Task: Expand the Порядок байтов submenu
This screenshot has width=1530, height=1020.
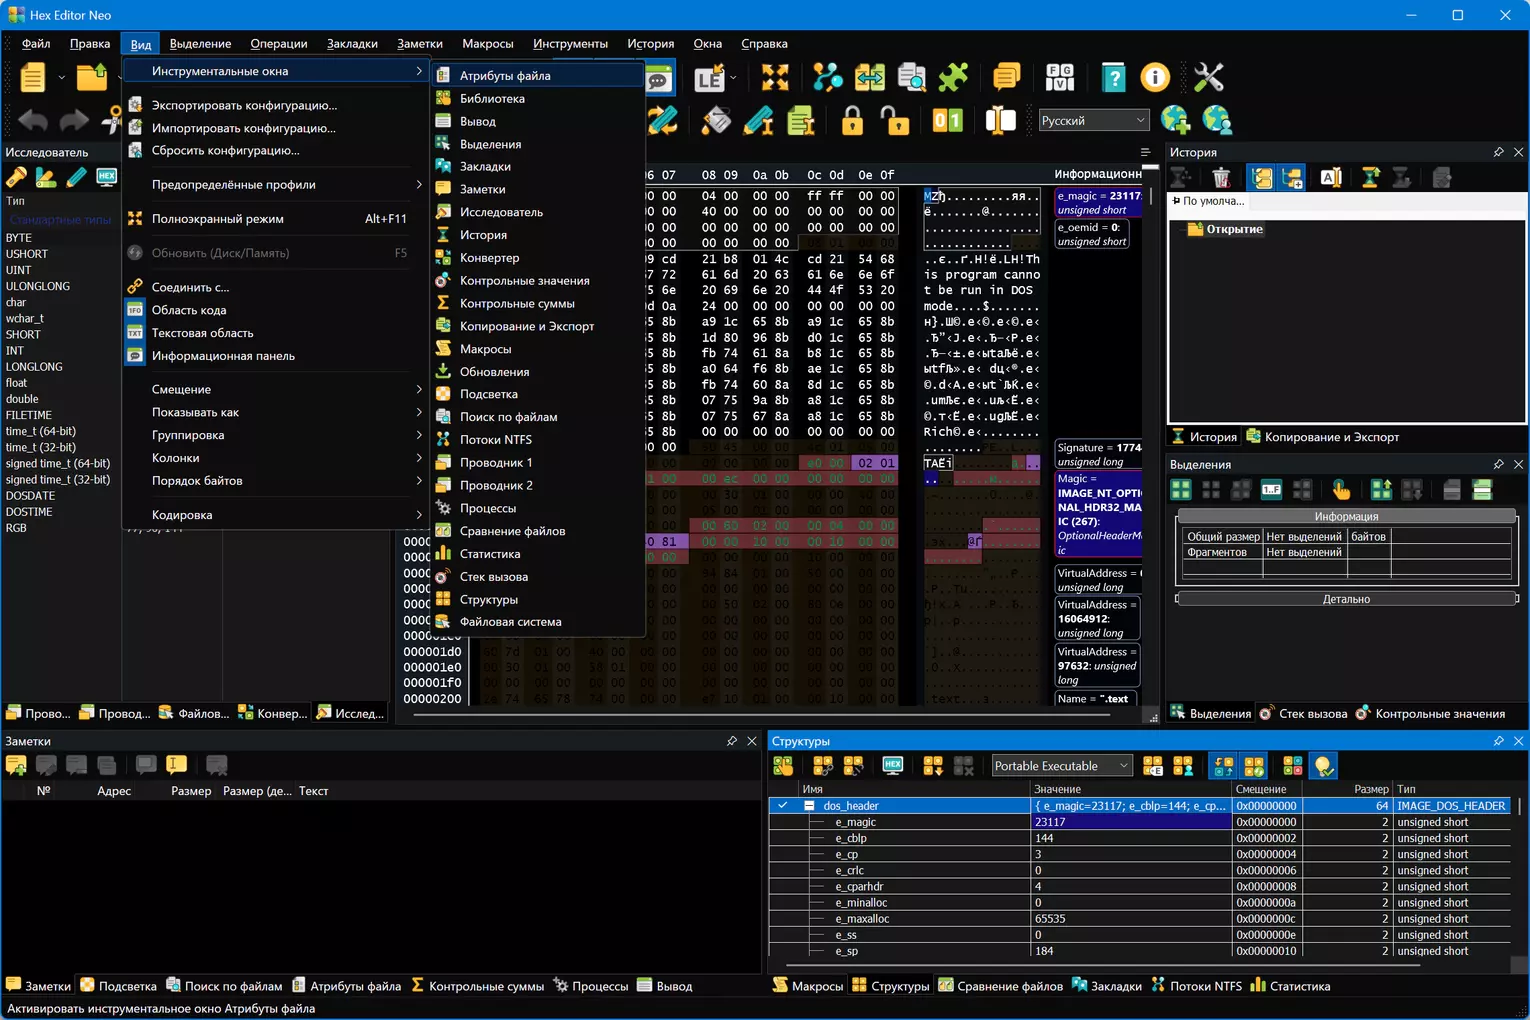Action: click(277, 481)
